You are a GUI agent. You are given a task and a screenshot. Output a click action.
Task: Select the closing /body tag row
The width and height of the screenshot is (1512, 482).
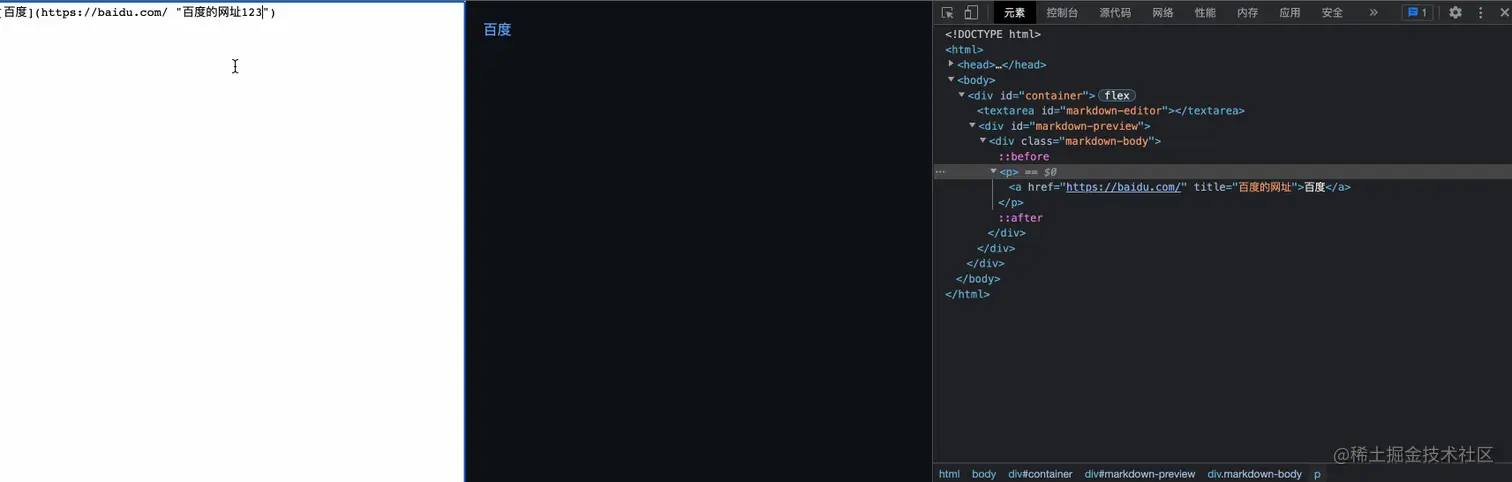(x=978, y=279)
